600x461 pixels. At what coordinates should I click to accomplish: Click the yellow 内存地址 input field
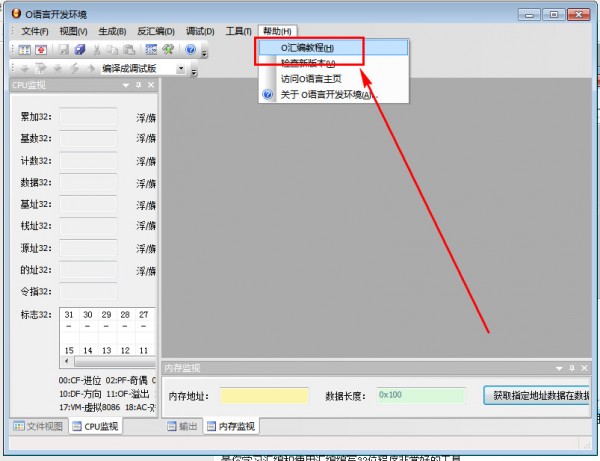(x=264, y=396)
